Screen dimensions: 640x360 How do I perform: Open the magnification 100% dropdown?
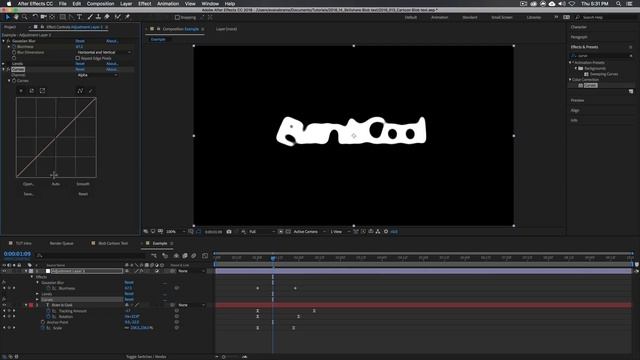pyautogui.click(x=176, y=231)
